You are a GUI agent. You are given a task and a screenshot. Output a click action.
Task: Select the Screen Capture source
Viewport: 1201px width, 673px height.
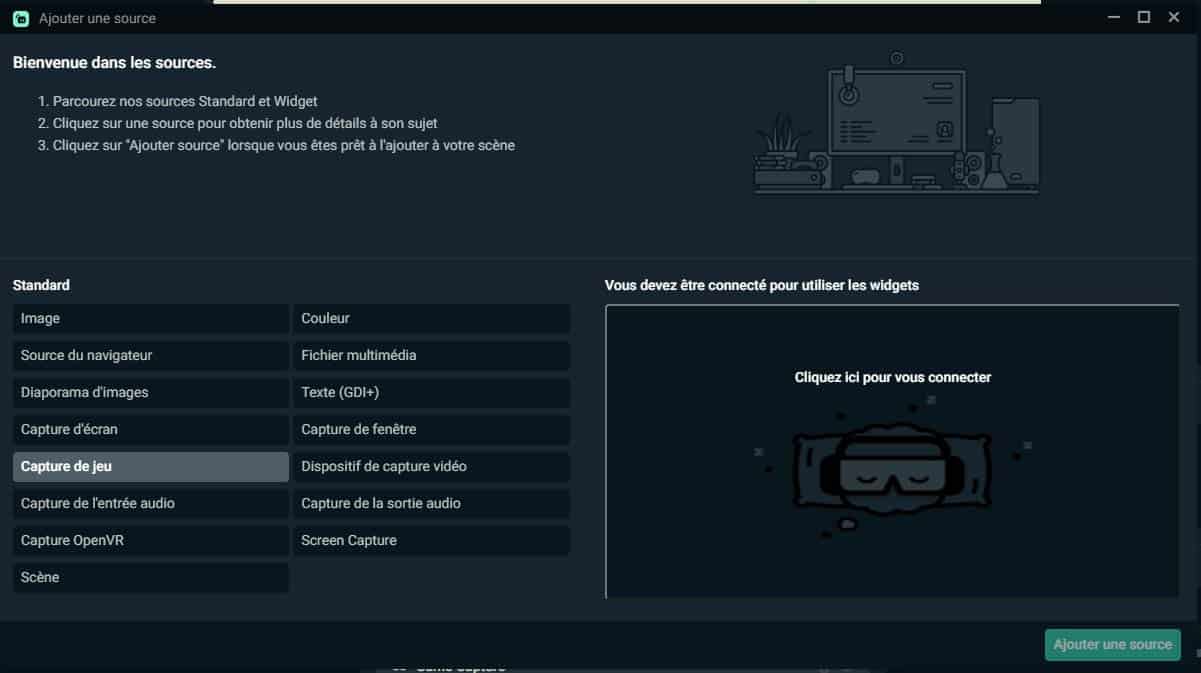tap(431, 540)
